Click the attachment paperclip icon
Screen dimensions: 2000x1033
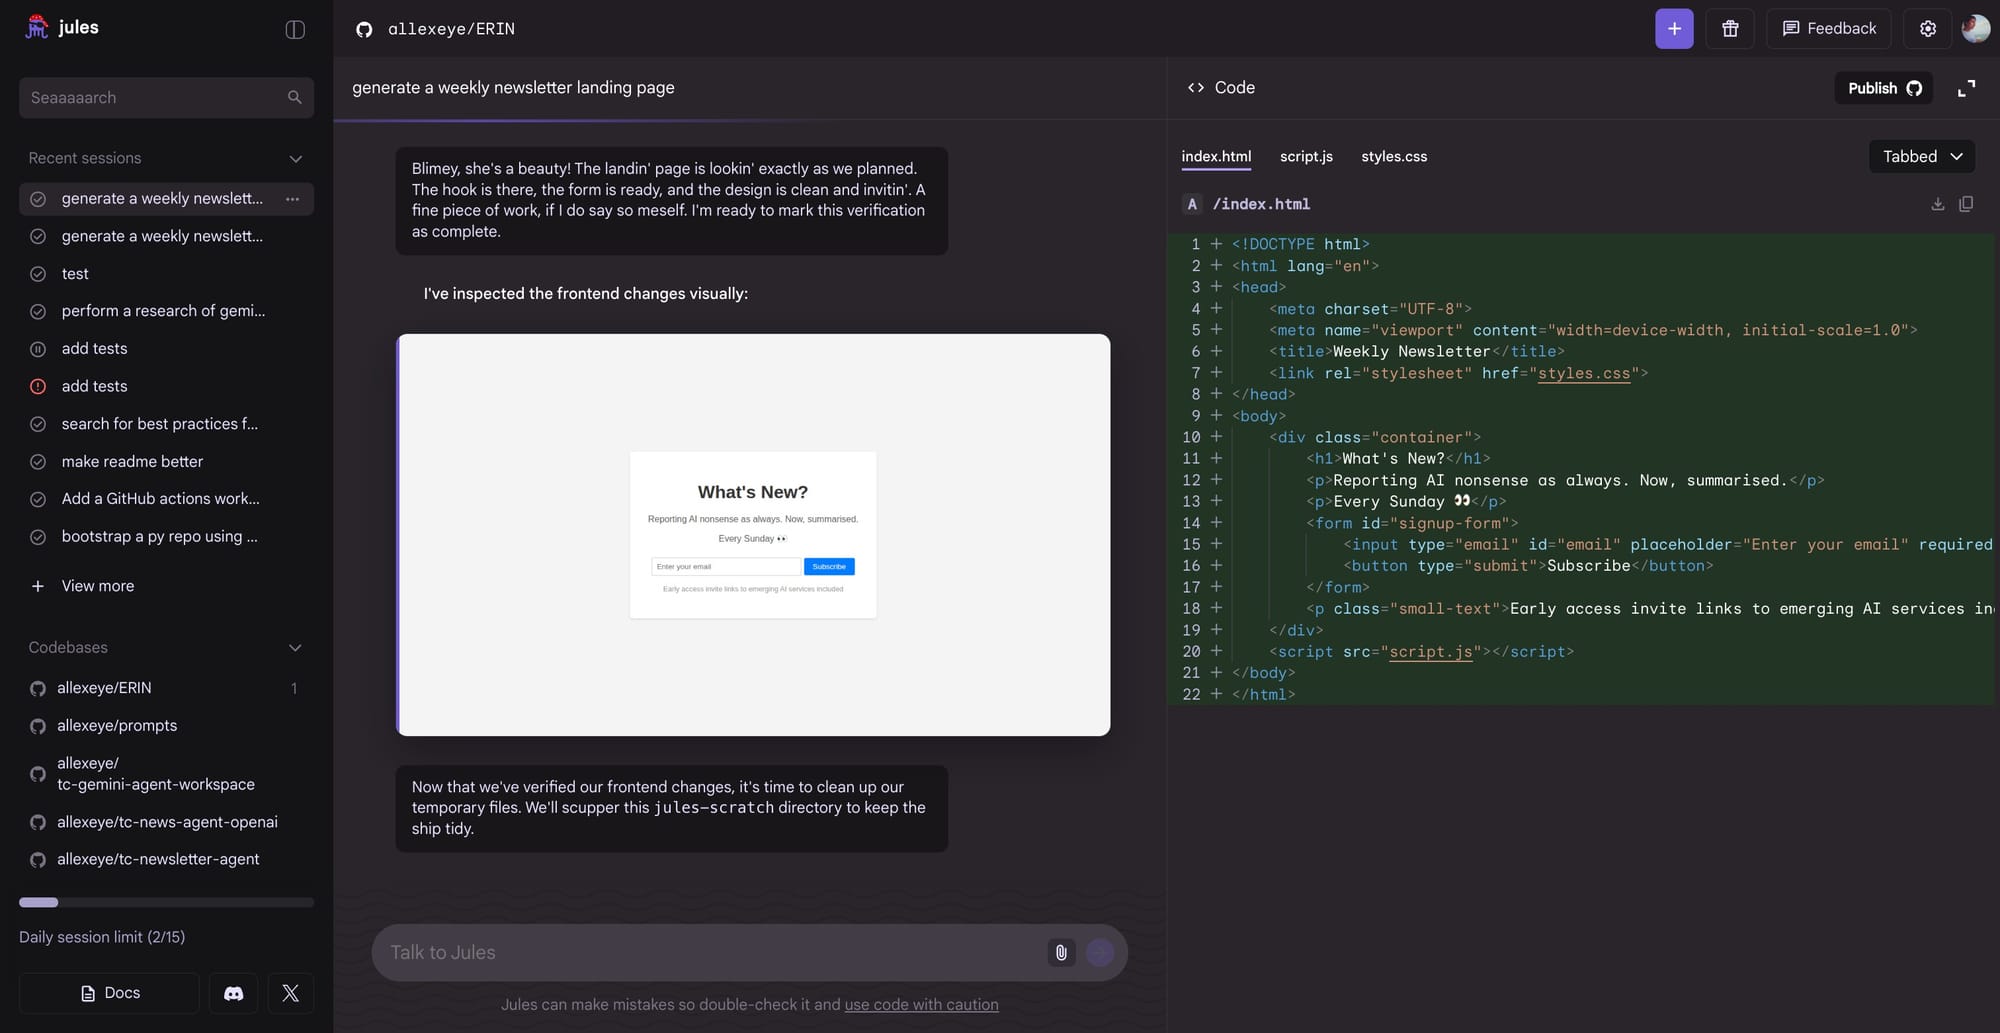click(1061, 953)
